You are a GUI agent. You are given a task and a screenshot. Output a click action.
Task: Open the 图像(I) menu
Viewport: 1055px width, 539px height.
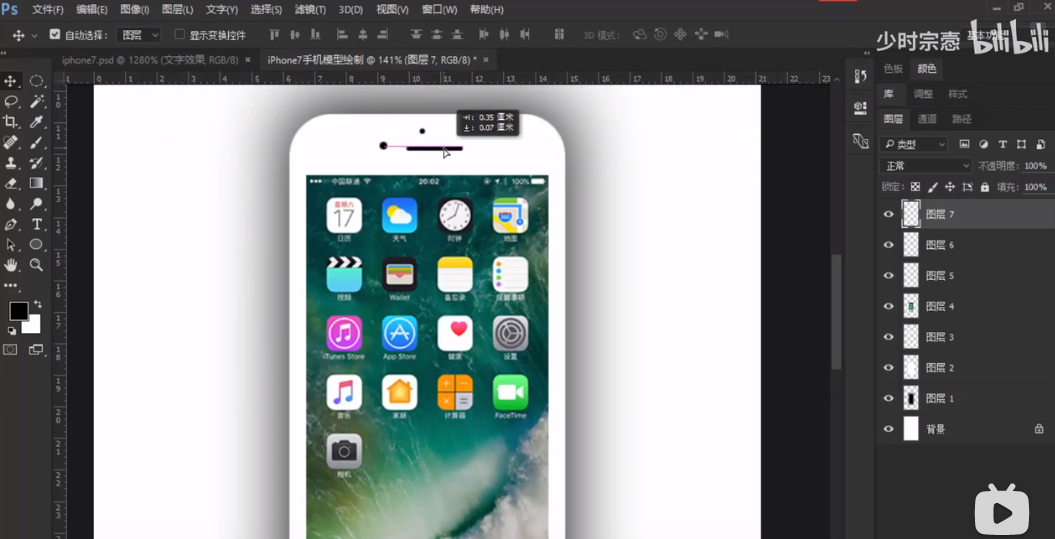[135, 10]
